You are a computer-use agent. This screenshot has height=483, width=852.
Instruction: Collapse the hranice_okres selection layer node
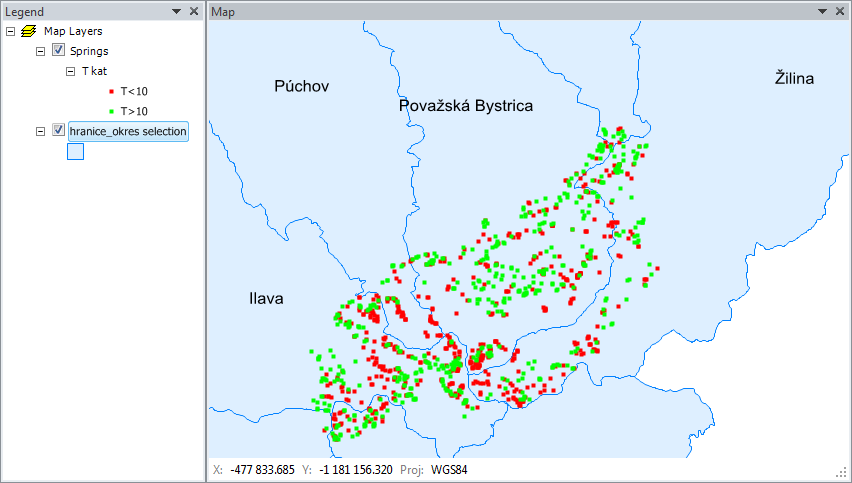(40, 131)
